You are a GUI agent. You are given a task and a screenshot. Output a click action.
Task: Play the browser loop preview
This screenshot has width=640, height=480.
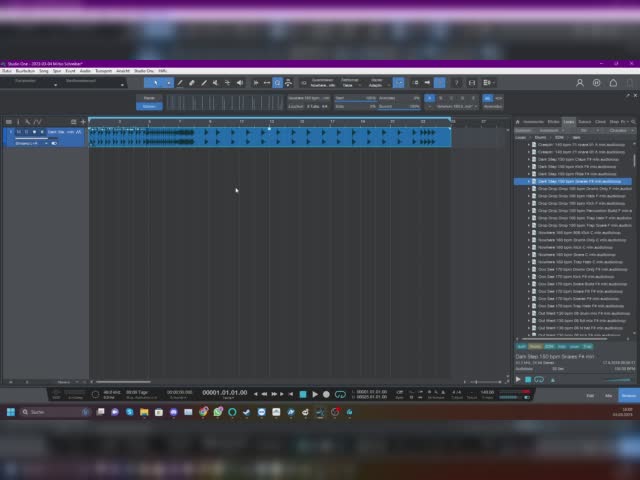pyautogui.click(x=518, y=379)
